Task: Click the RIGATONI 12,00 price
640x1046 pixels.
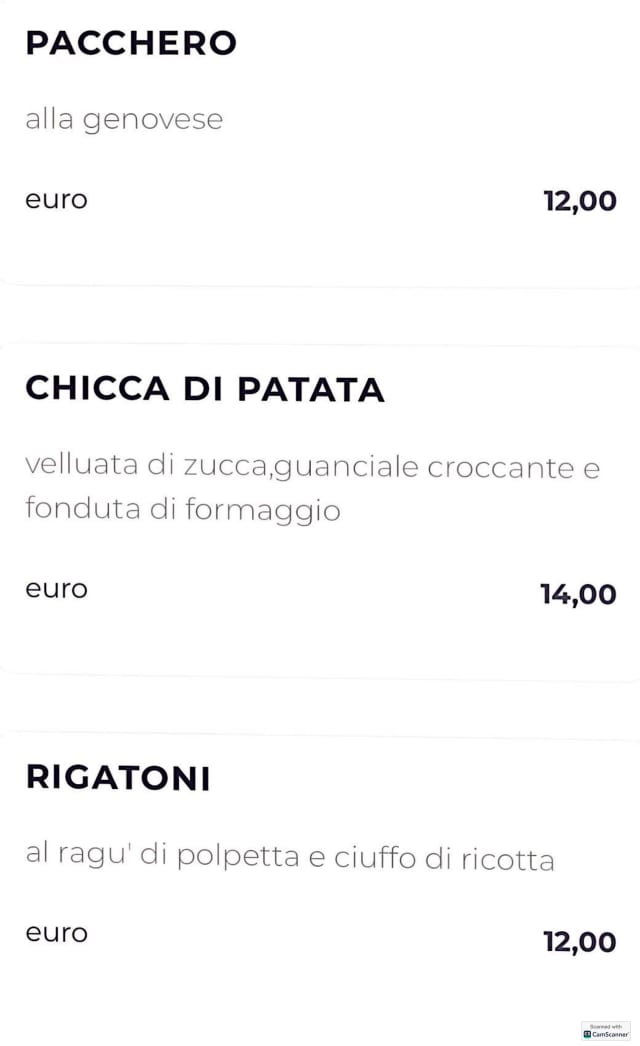Action: click(x=579, y=942)
